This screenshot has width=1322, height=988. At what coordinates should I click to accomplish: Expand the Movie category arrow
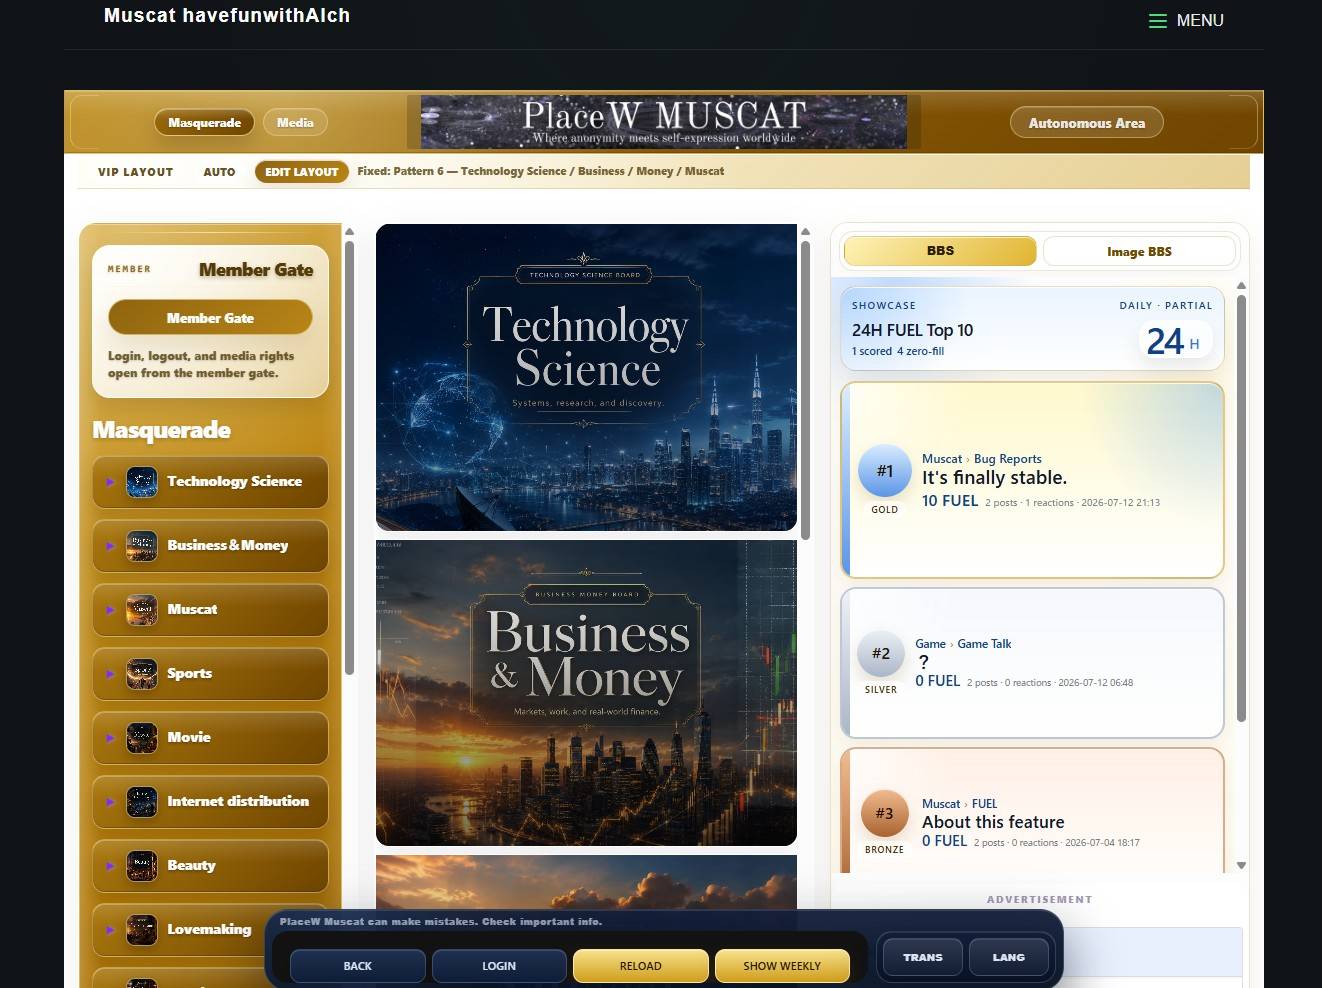tap(110, 738)
